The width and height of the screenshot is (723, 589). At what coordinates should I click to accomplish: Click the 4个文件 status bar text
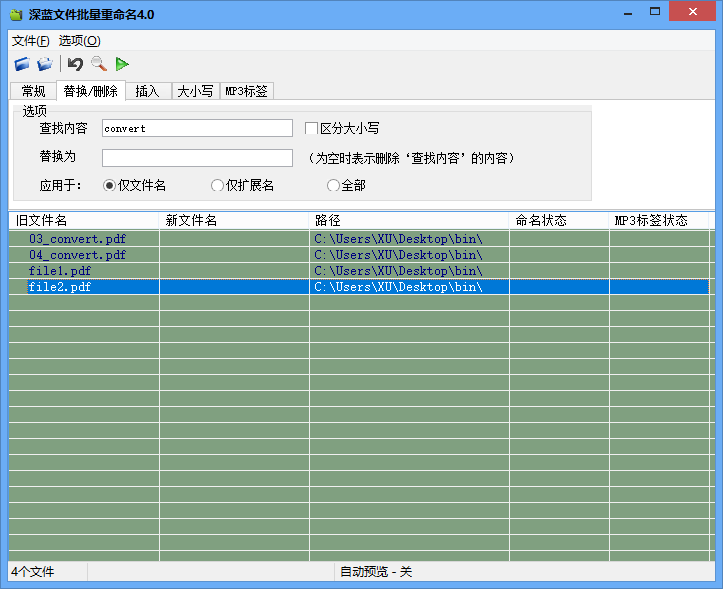33,572
